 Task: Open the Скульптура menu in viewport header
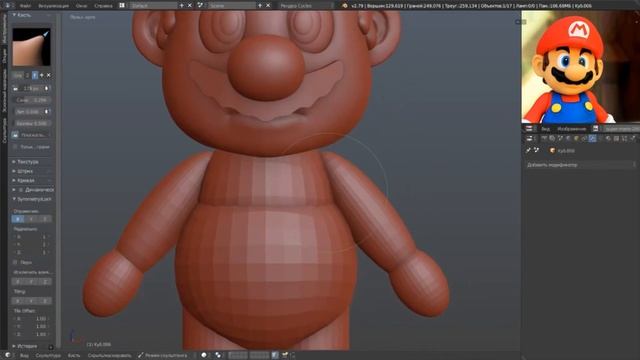pyautogui.click(x=48, y=356)
